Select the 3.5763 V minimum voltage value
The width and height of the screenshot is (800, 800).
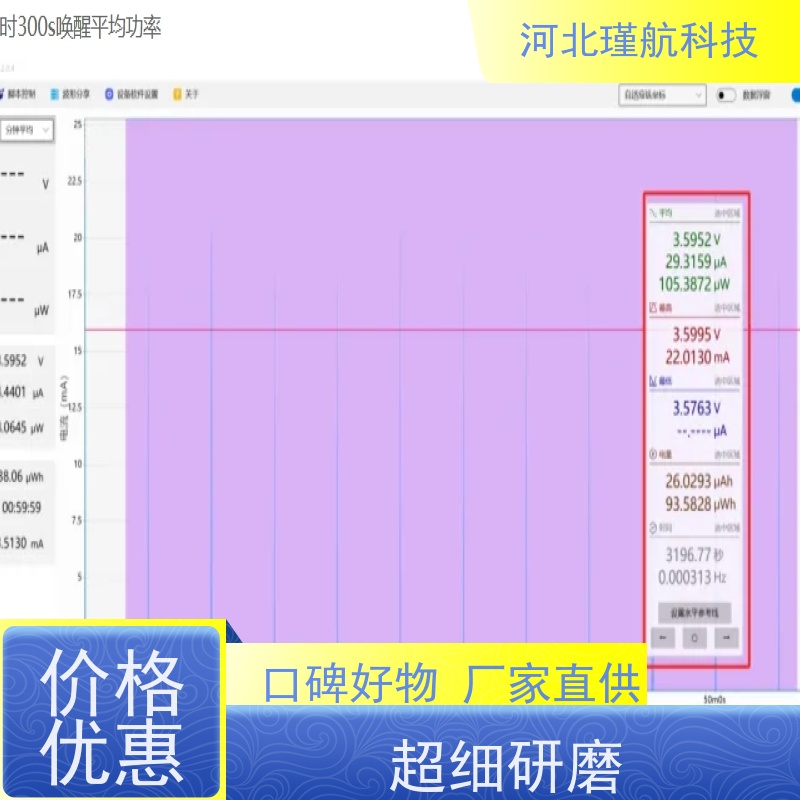[696, 408]
